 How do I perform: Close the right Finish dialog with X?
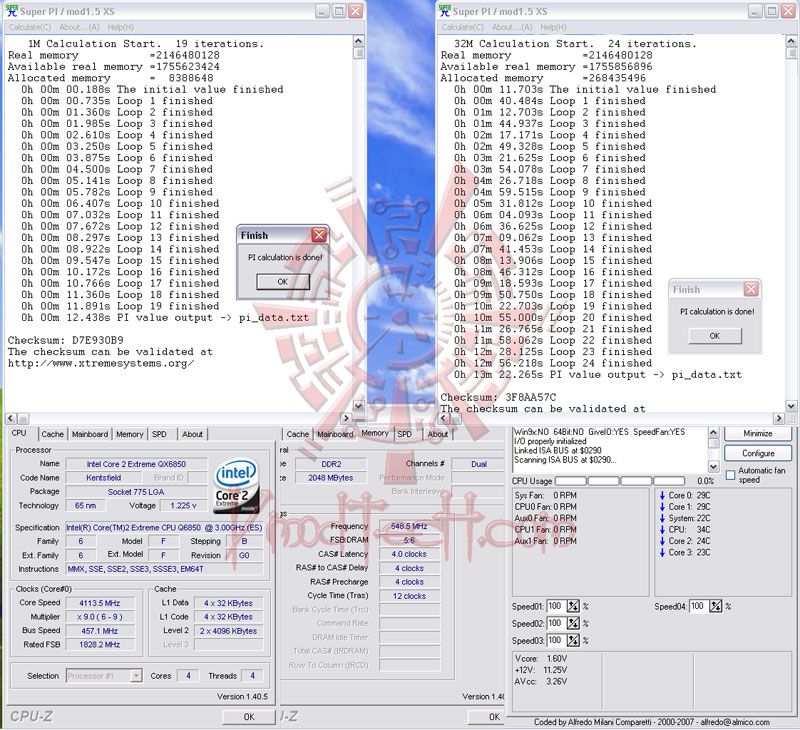751,289
